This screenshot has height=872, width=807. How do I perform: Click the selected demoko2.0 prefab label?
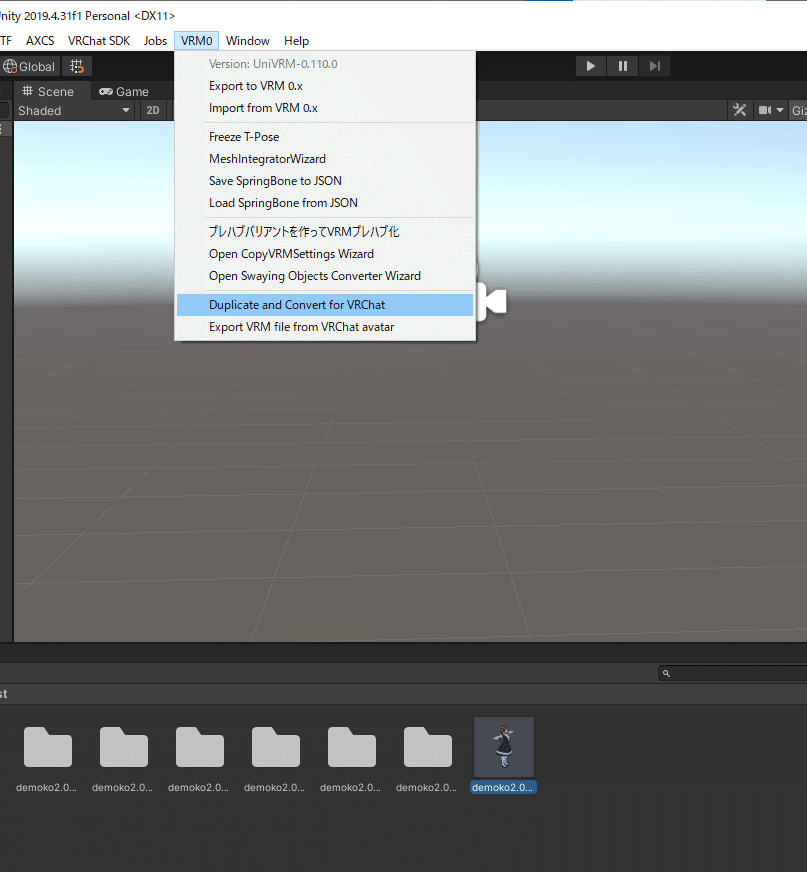click(x=503, y=787)
